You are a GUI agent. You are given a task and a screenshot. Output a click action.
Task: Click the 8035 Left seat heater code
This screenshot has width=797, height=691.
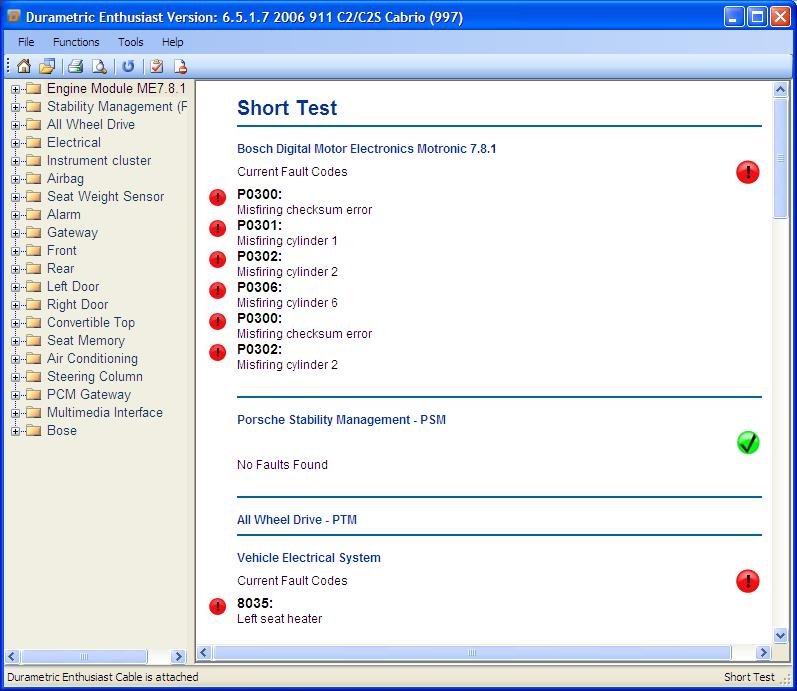click(255, 603)
